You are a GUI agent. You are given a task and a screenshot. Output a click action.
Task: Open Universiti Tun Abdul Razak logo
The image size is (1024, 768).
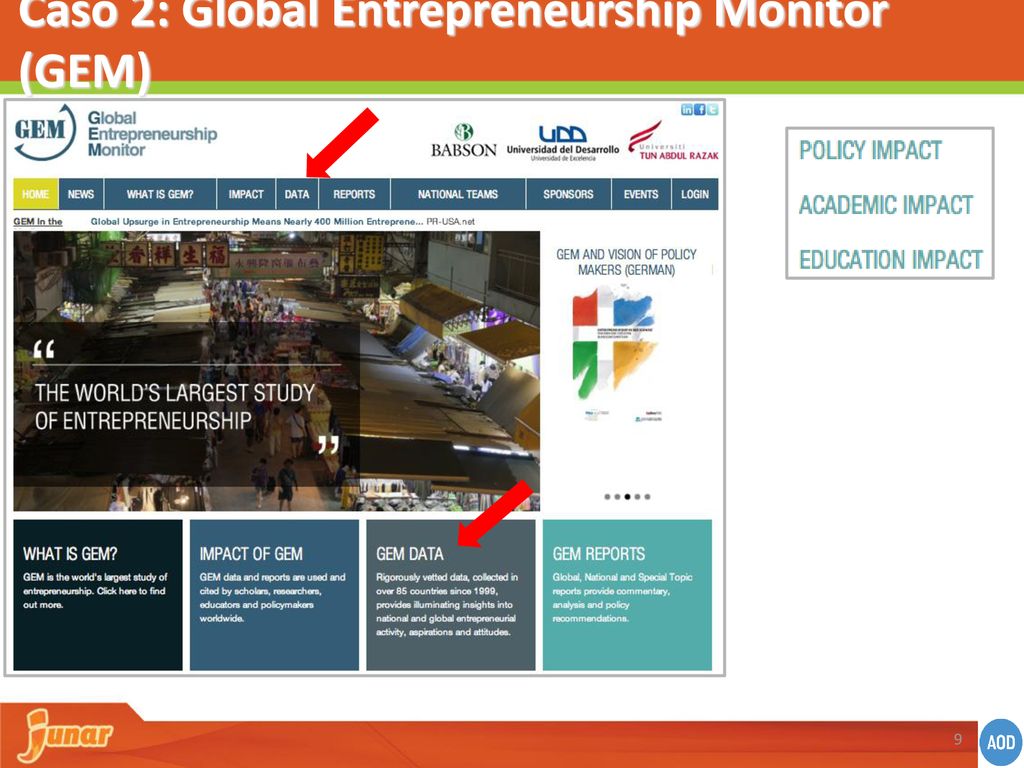click(673, 140)
